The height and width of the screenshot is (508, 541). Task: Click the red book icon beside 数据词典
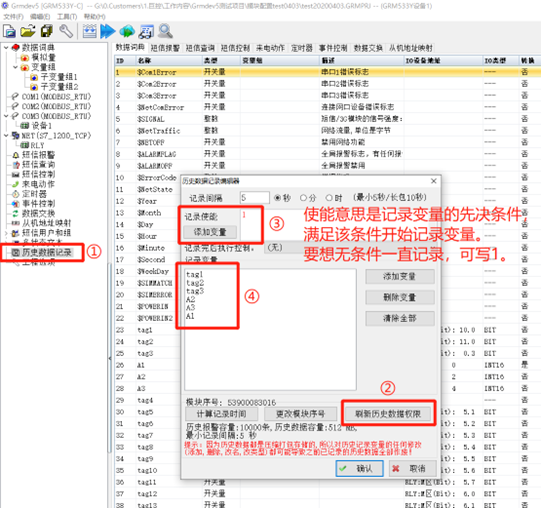[16, 47]
